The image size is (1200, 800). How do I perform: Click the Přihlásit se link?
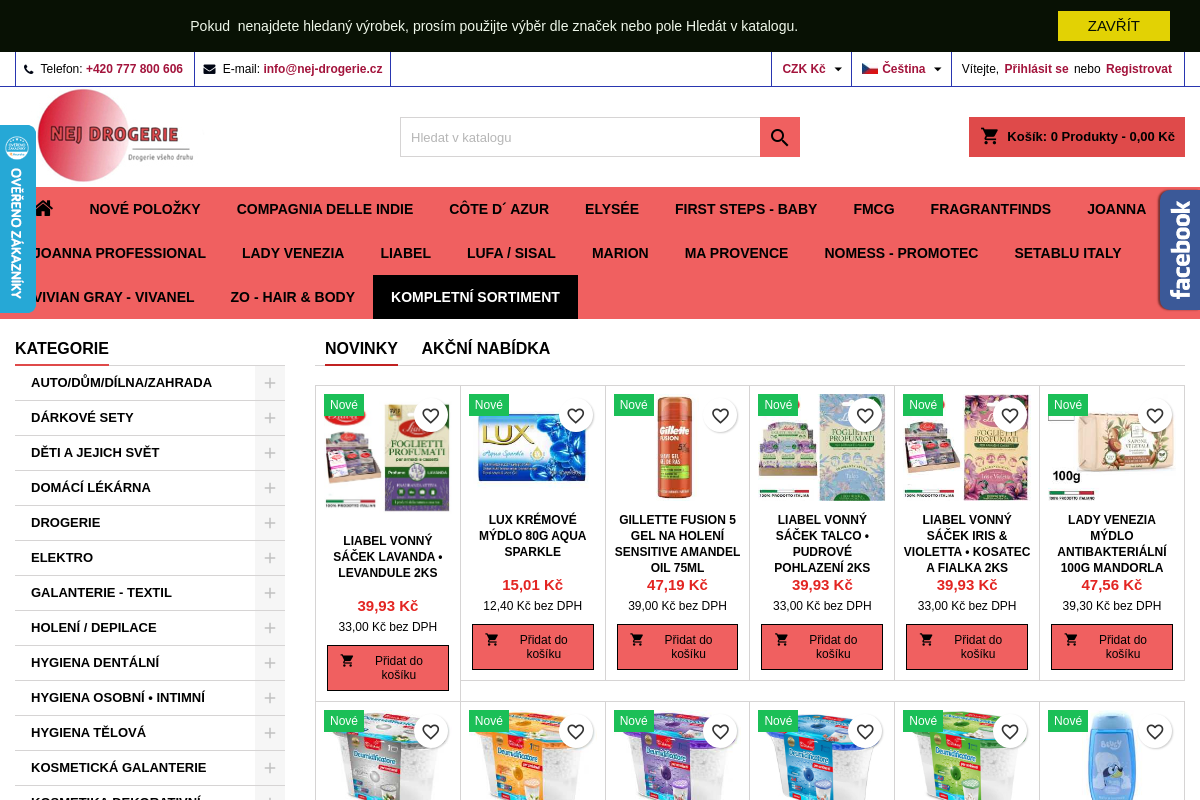(x=1036, y=69)
